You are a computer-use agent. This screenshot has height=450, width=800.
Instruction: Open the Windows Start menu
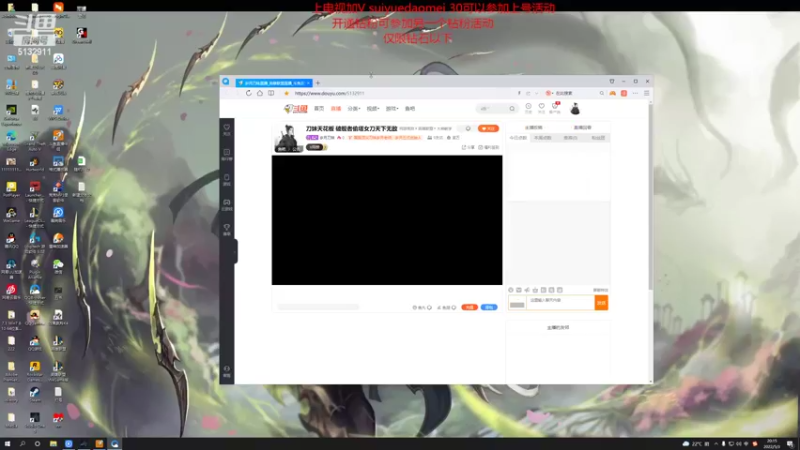click(x=7, y=444)
